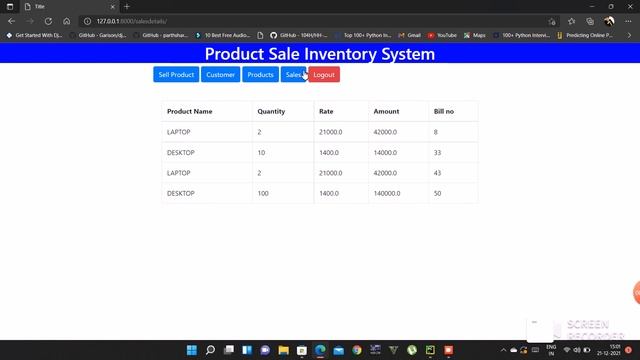This screenshot has width=640, height=360.
Task: Select LAPTOP in the bill 8 row
Action: pyautogui.click(x=179, y=132)
